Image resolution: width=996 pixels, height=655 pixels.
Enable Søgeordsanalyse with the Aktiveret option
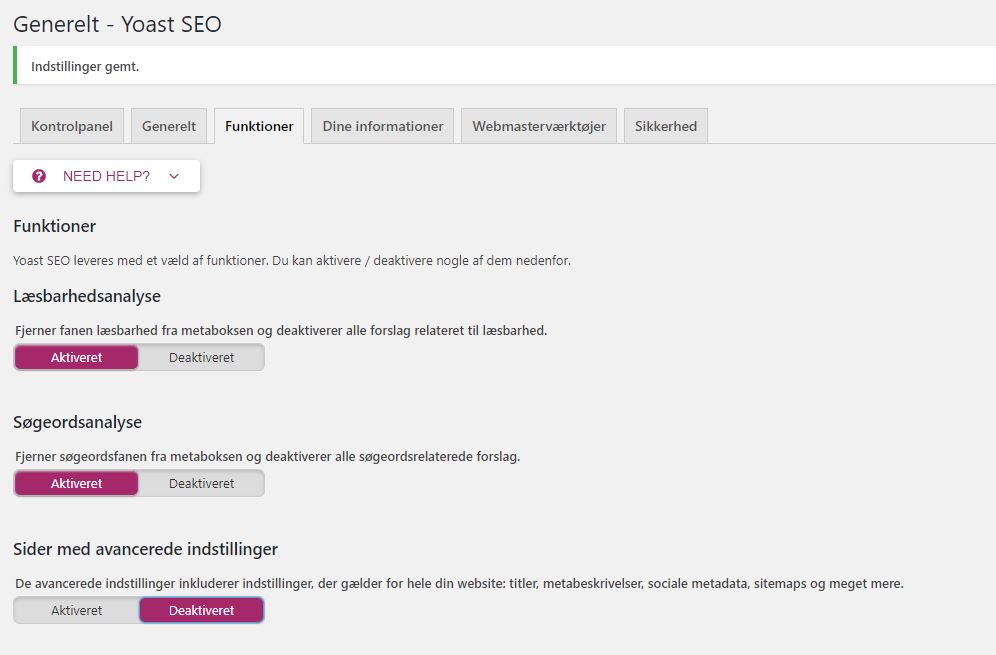pyautogui.click(x=77, y=483)
